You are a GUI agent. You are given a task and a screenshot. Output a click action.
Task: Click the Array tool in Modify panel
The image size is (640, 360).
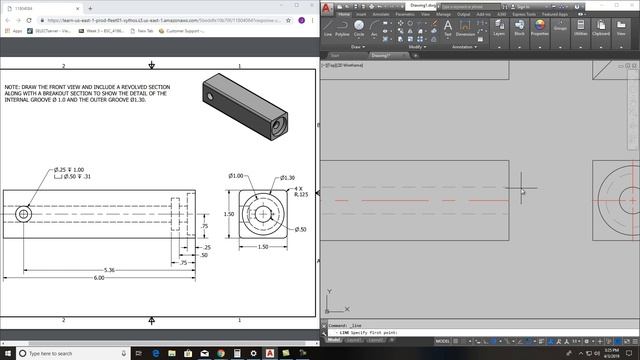(x=420, y=39)
